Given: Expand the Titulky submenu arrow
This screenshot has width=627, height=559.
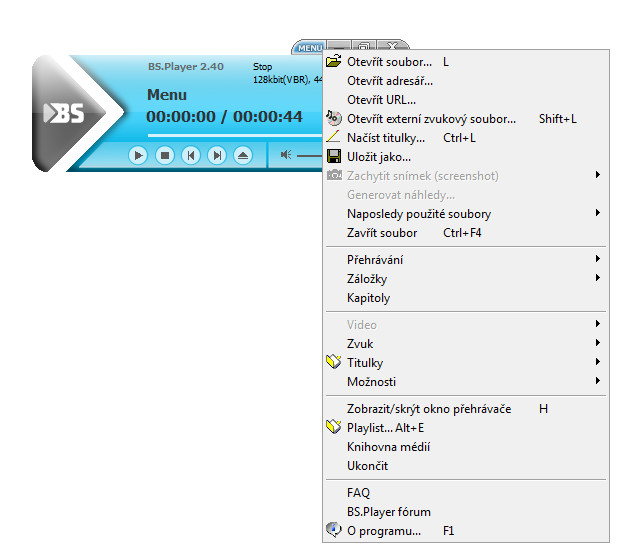Looking at the screenshot, I should coord(597,361).
